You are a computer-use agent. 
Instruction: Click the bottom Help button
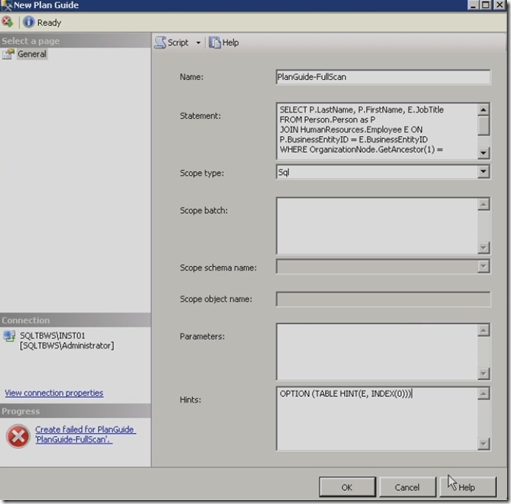click(x=467, y=487)
